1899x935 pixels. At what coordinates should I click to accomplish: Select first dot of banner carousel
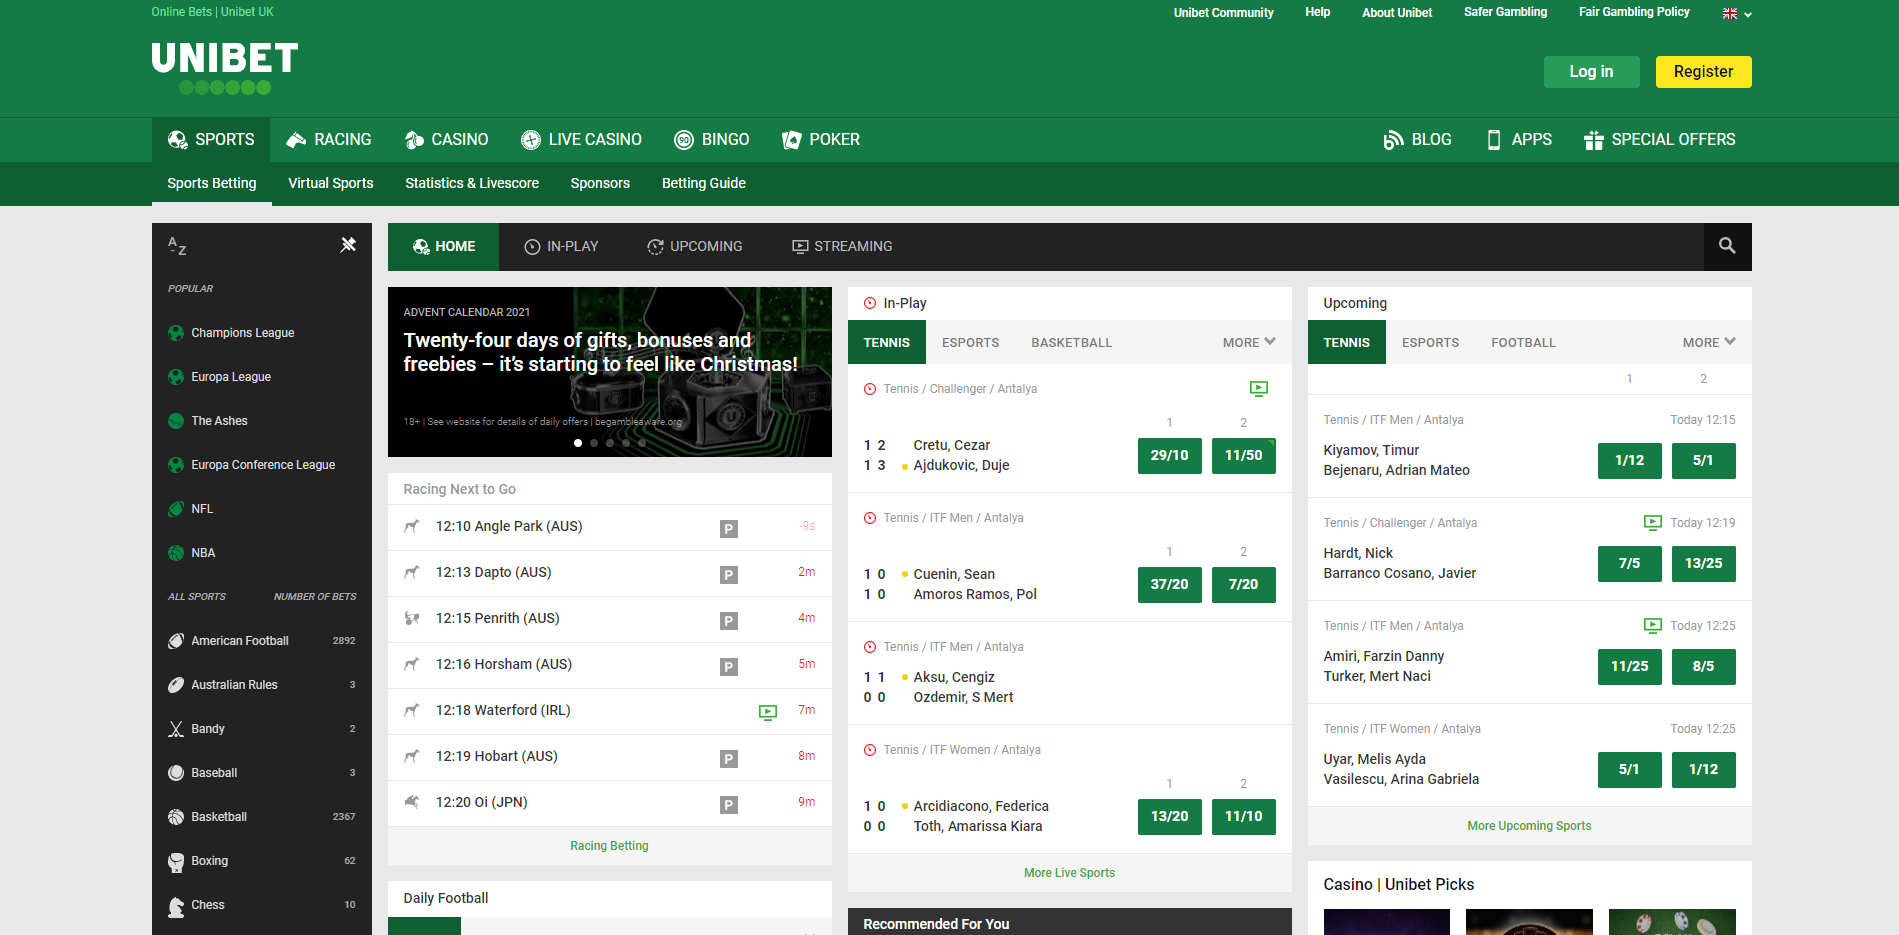pos(578,443)
